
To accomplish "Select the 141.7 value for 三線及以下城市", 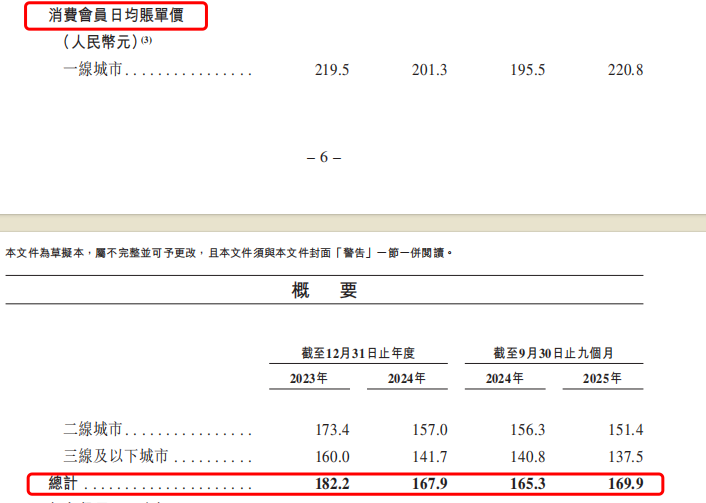I will tap(429, 456).
